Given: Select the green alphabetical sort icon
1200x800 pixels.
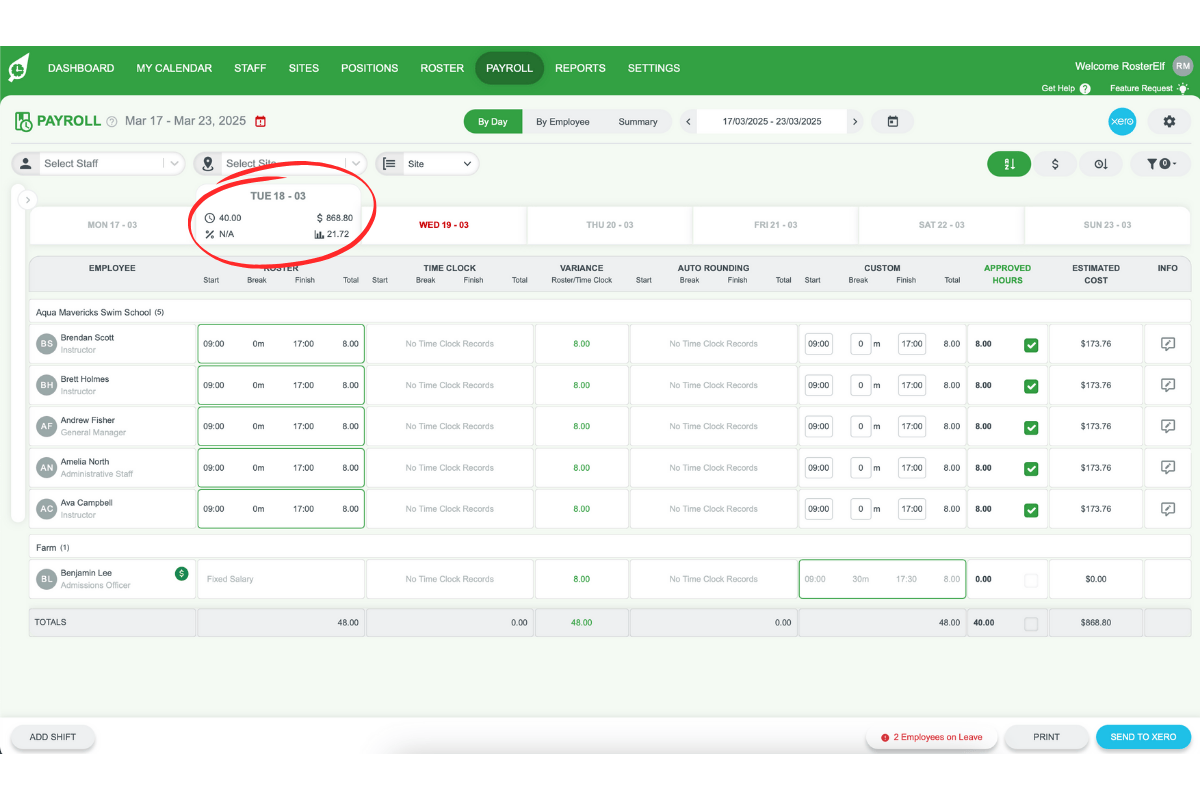Looking at the screenshot, I should coord(1008,163).
